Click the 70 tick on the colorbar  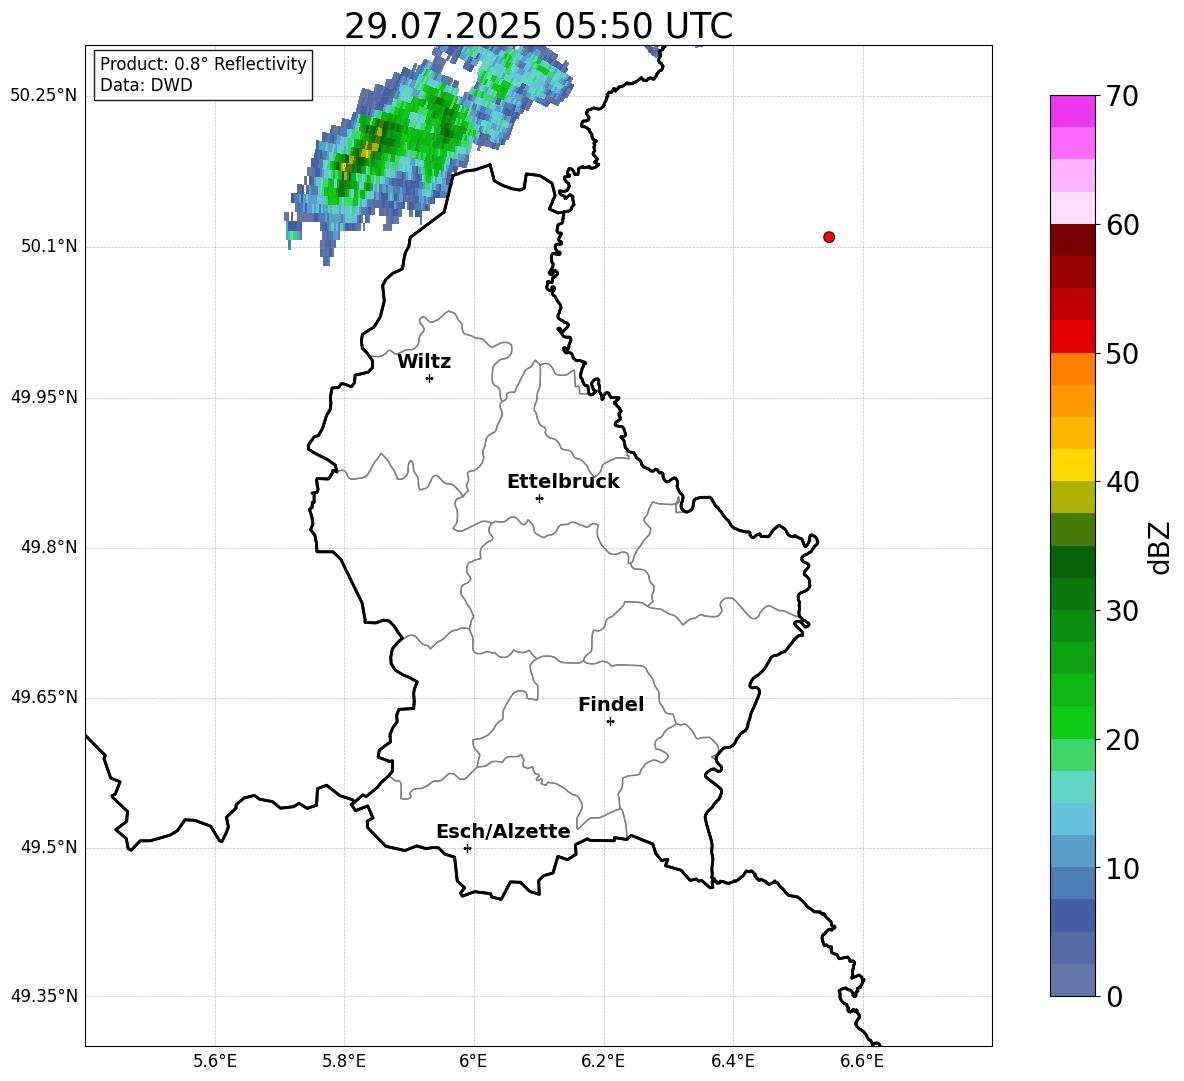(x=1122, y=96)
